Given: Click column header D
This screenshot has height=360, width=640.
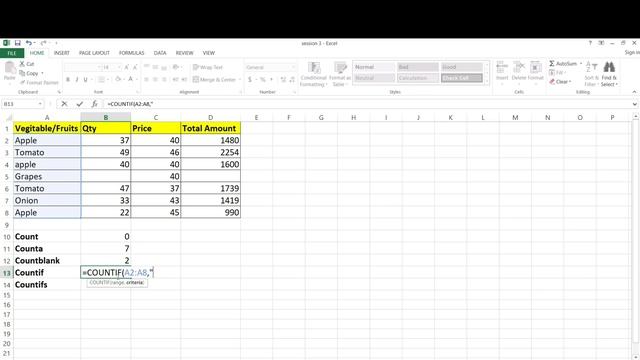Looking at the screenshot, I should click(211, 118).
